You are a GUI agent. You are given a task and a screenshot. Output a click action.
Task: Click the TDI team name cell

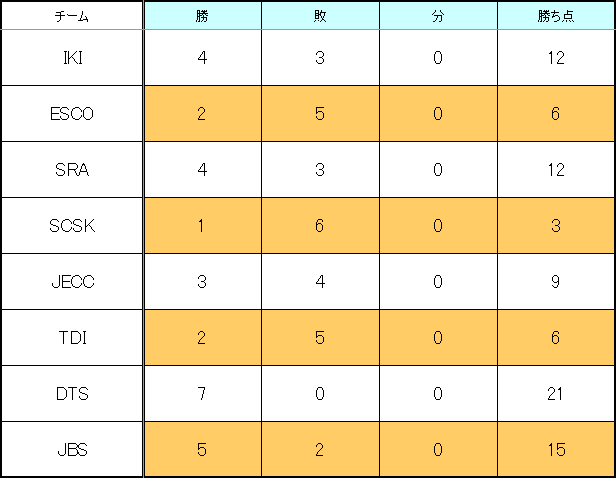(x=72, y=338)
